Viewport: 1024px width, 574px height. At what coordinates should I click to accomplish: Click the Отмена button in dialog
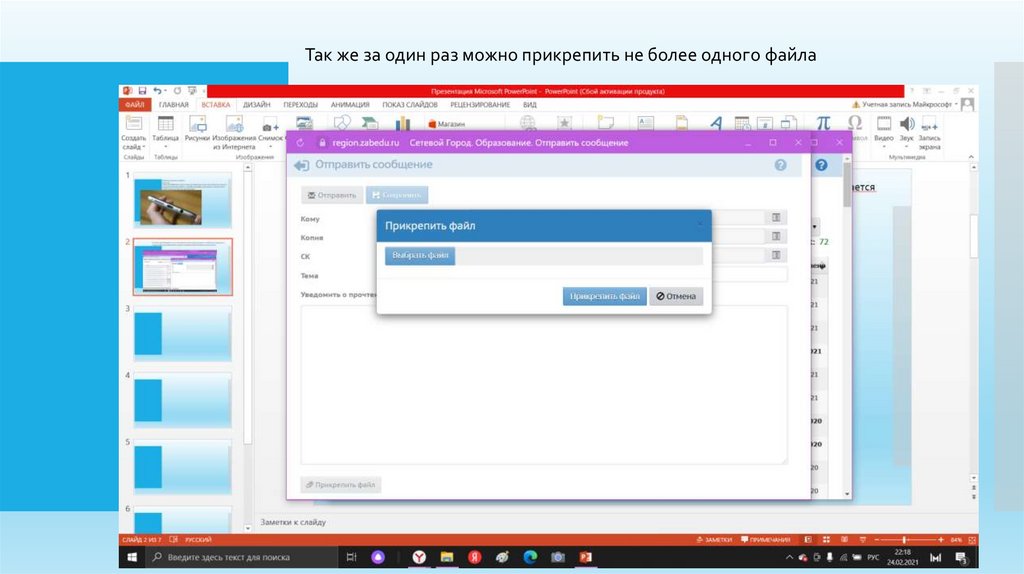[x=676, y=296]
